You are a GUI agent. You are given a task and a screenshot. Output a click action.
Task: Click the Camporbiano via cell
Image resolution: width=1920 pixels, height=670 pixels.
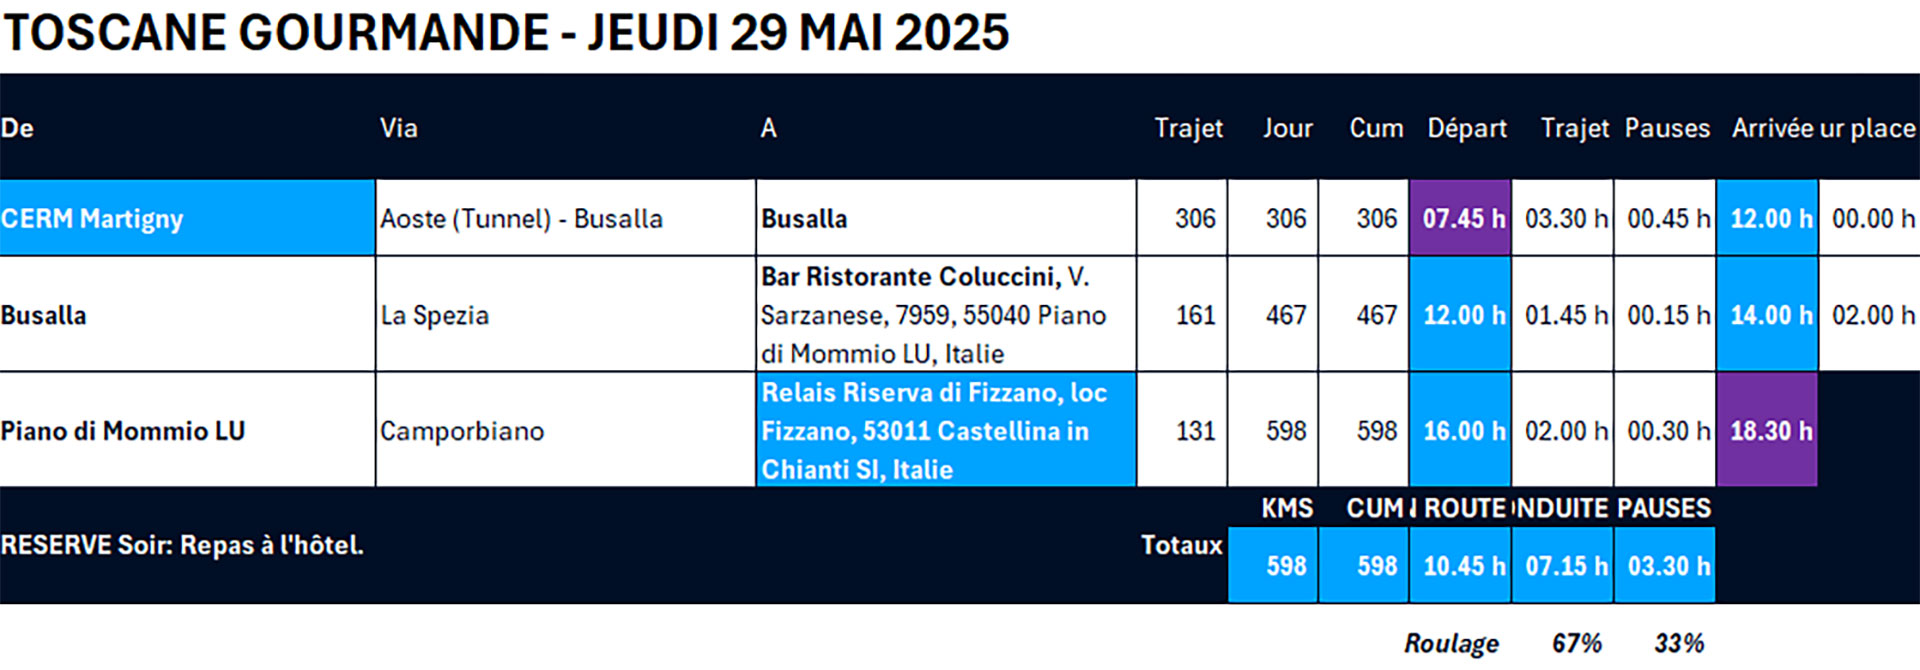565,431
